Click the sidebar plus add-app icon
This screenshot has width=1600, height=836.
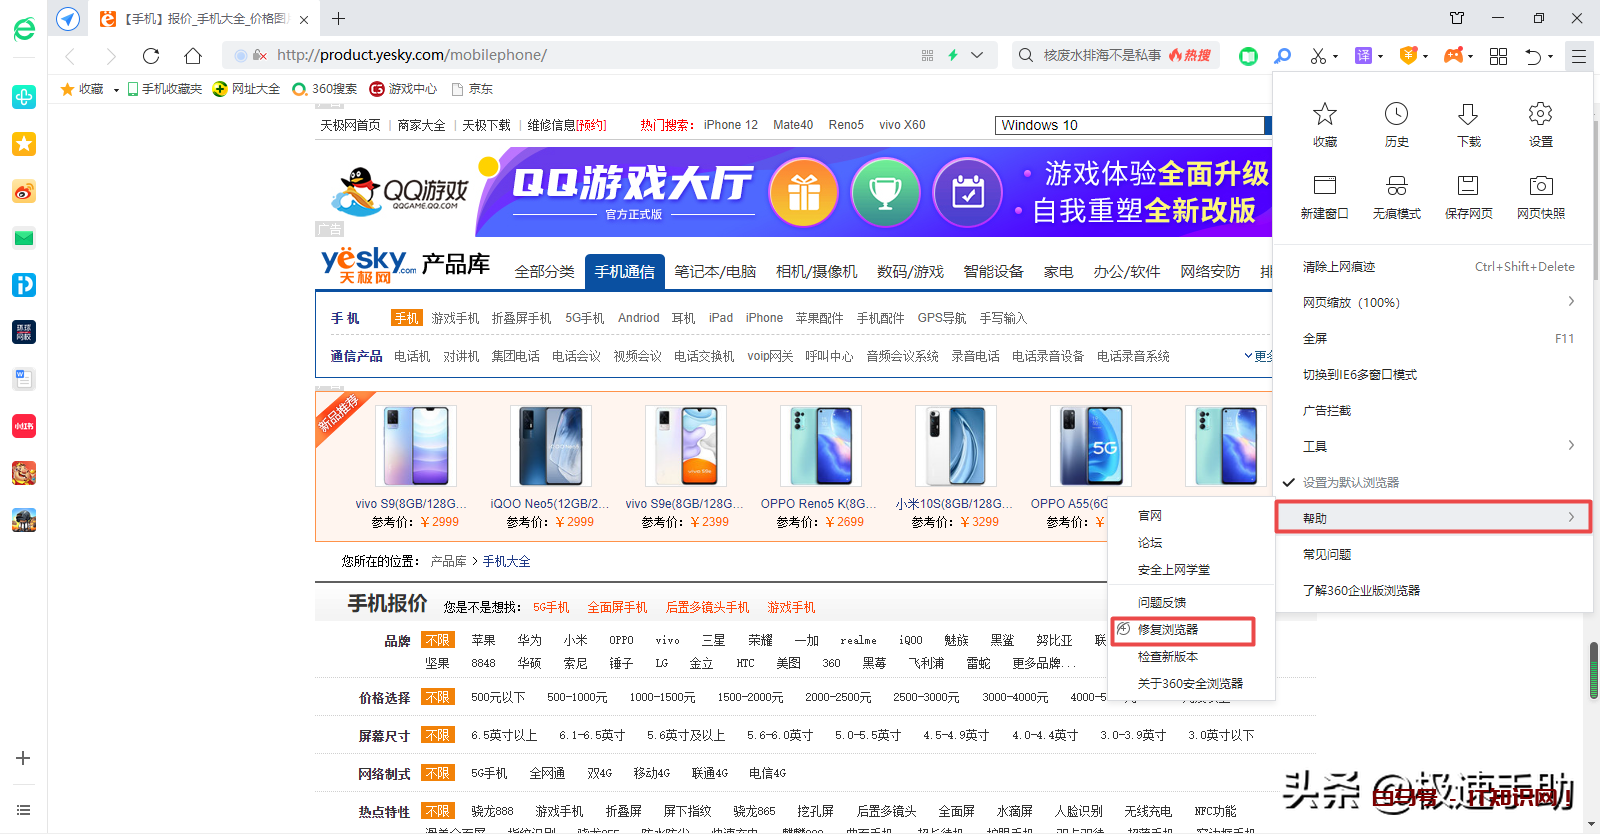tap(23, 759)
